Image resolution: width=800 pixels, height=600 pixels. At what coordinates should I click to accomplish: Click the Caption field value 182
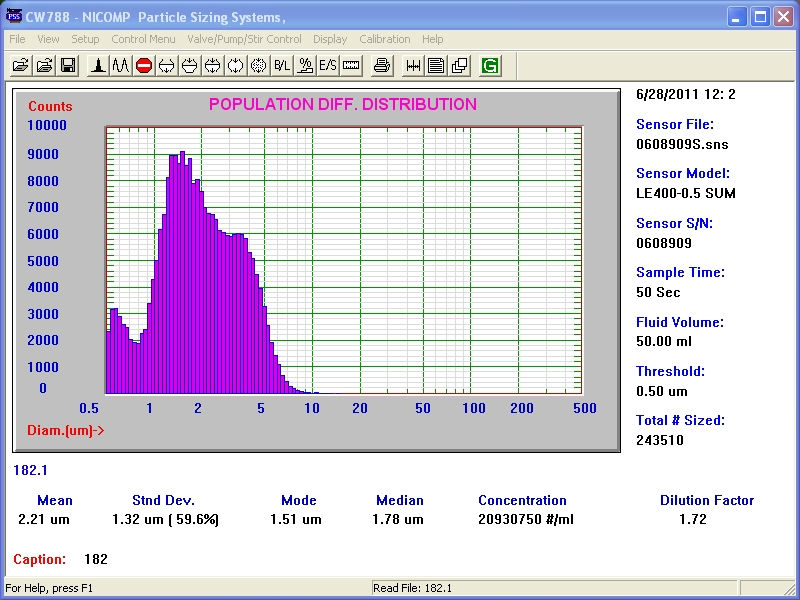[x=95, y=559]
